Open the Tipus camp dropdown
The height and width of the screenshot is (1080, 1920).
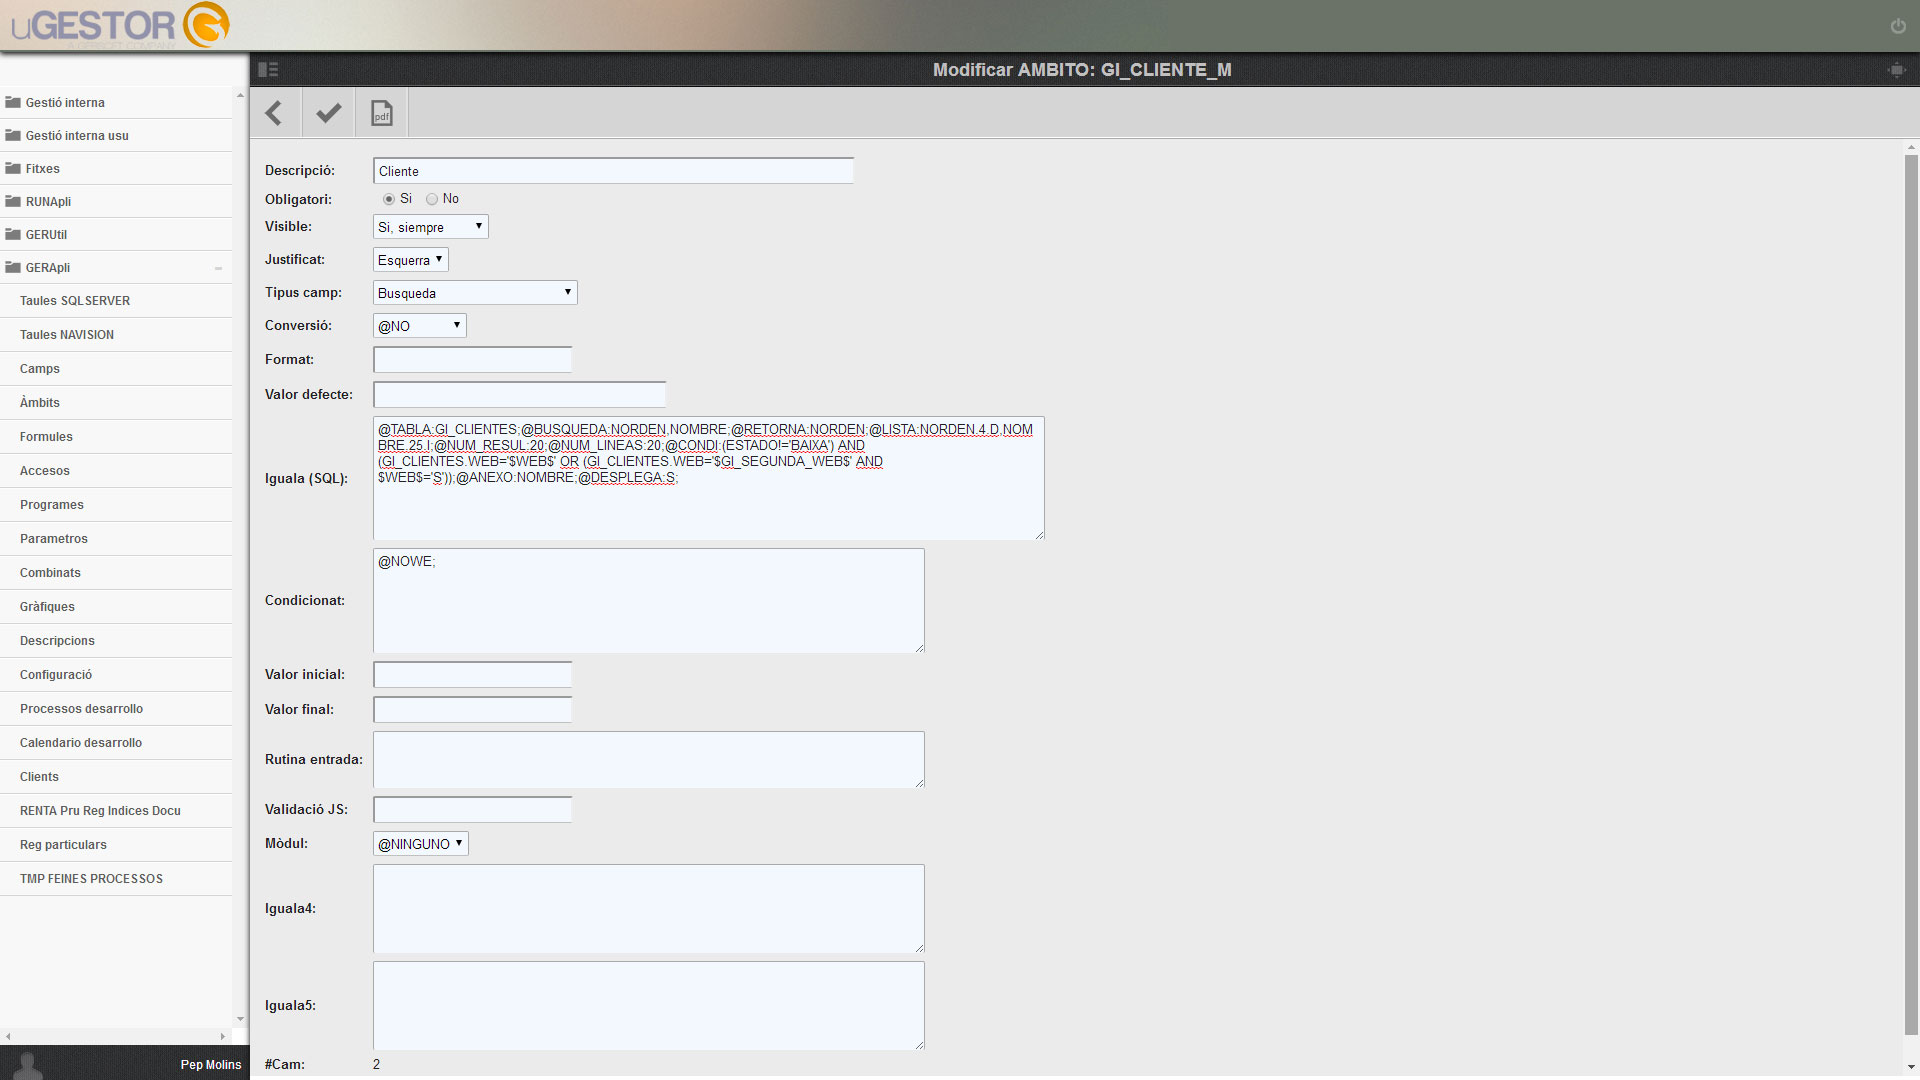(x=475, y=293)
